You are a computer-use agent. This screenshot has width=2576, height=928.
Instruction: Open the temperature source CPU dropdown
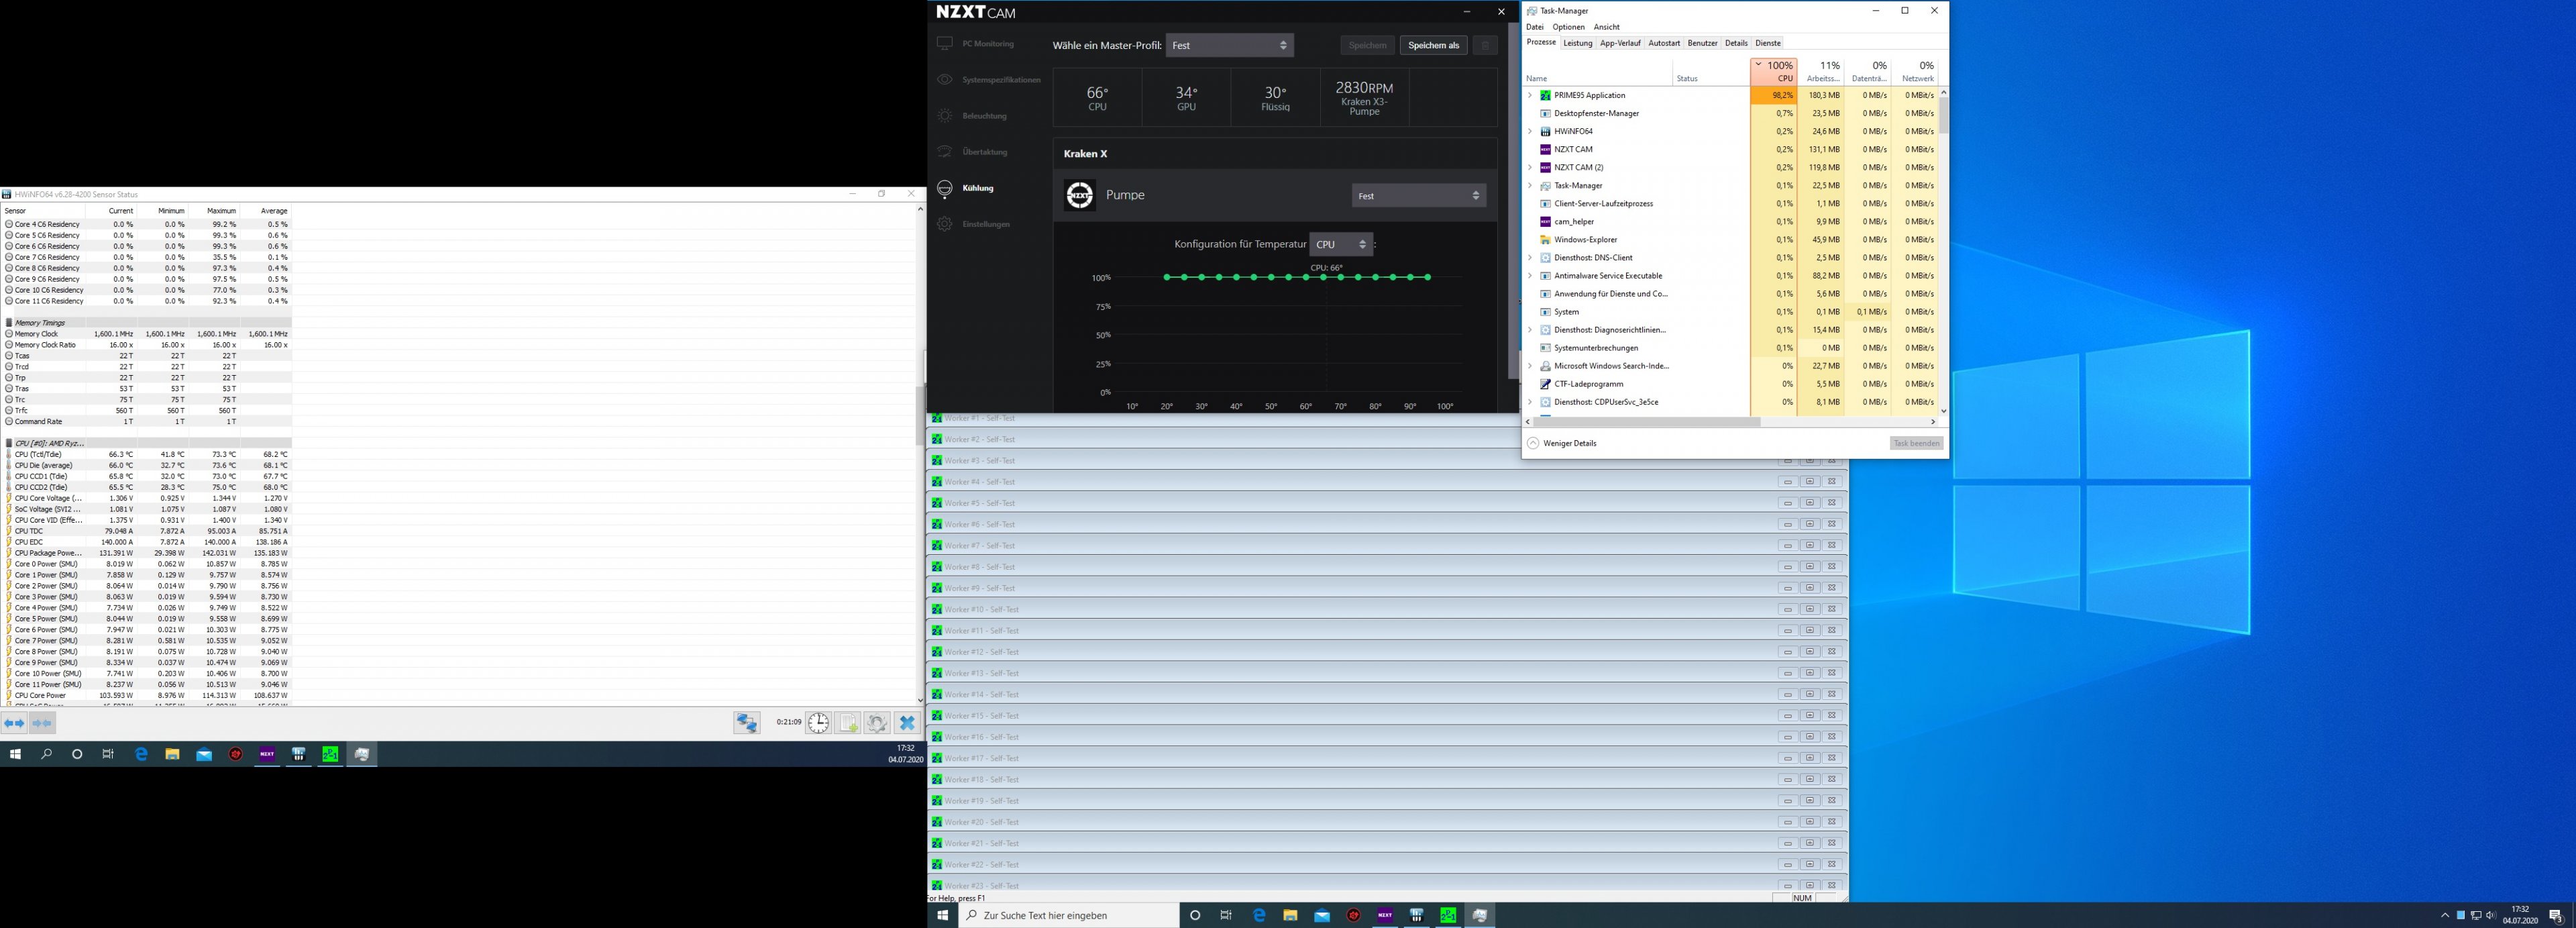[1340, 245]
